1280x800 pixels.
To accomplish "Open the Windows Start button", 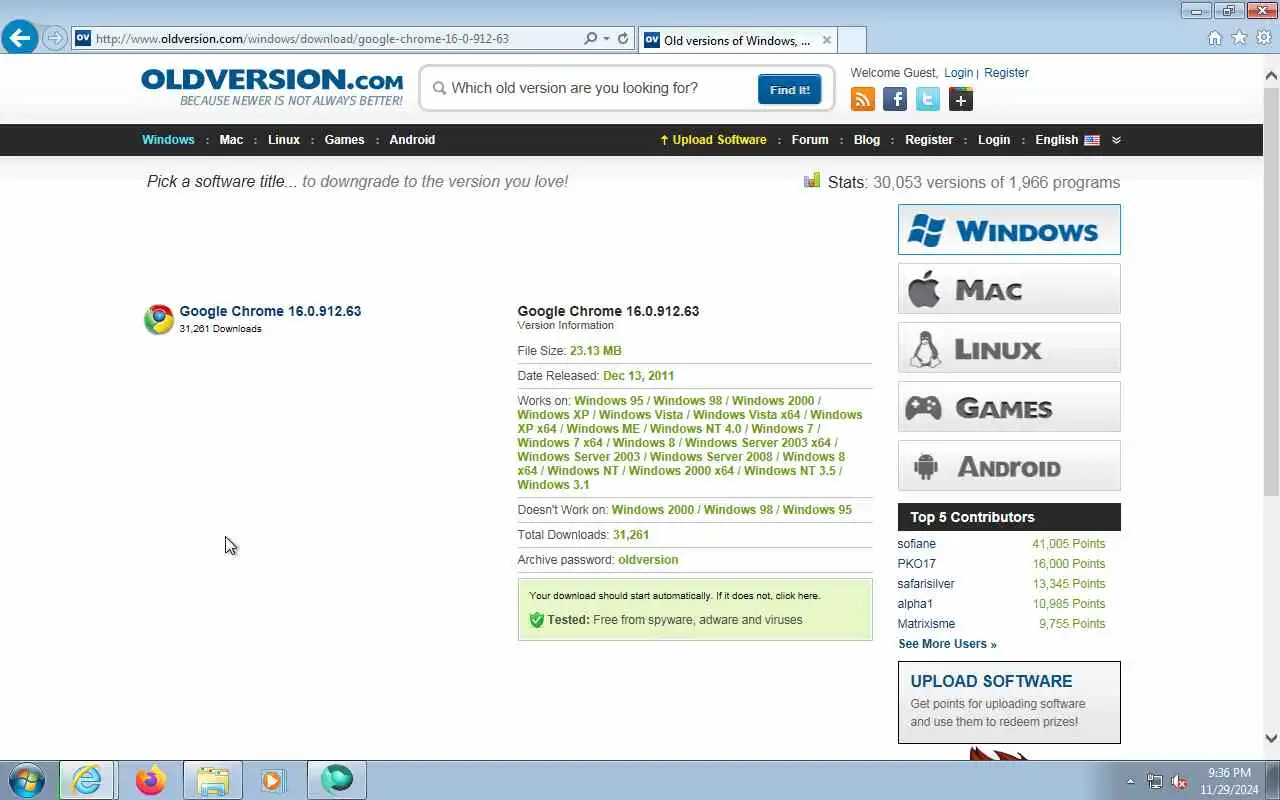I will pyautogui.click(x=26, y=780).
